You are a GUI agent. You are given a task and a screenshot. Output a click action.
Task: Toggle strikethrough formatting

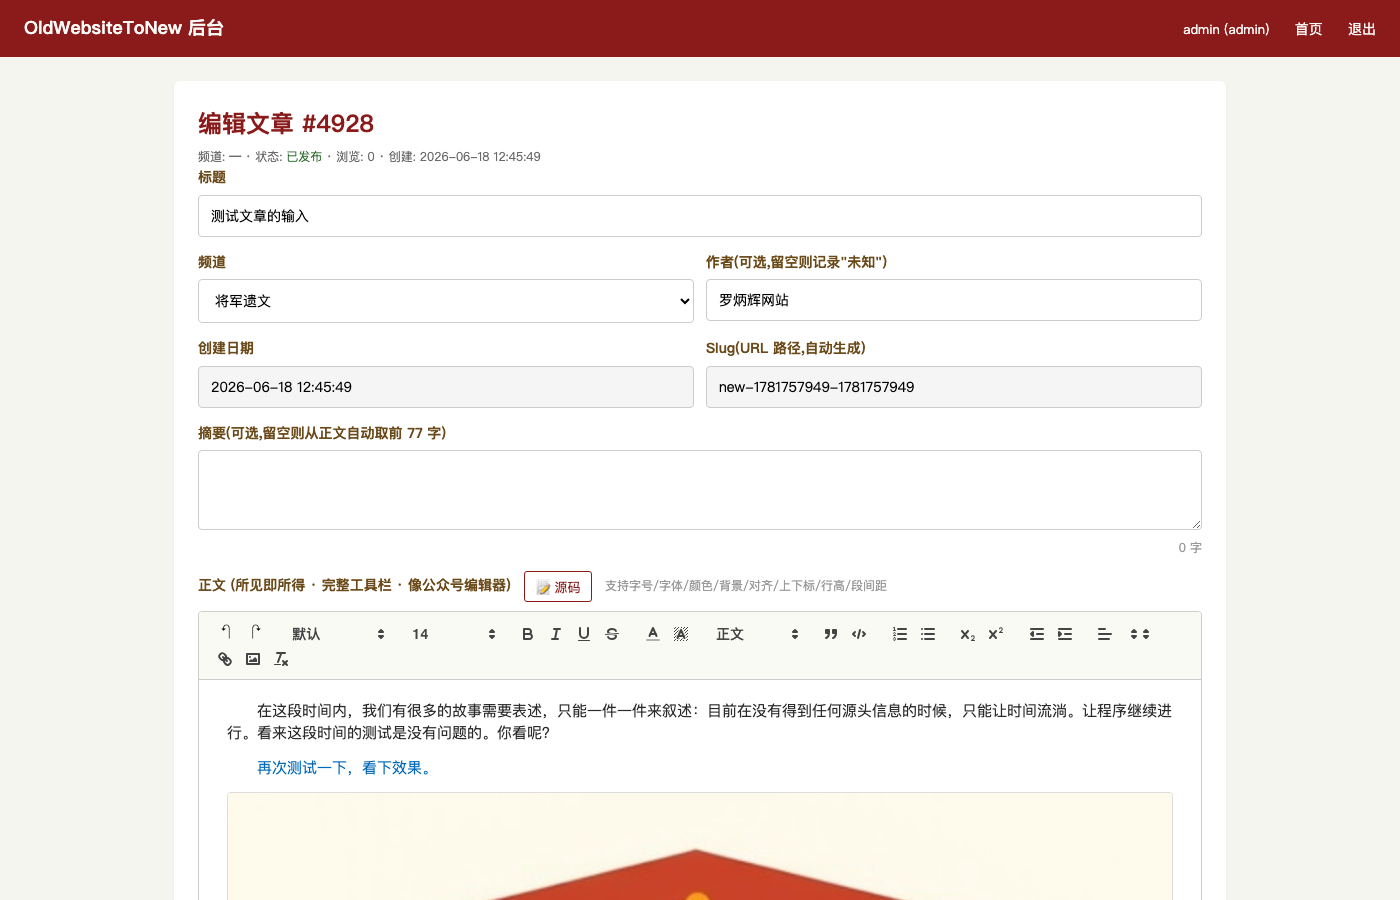point(612,634)
